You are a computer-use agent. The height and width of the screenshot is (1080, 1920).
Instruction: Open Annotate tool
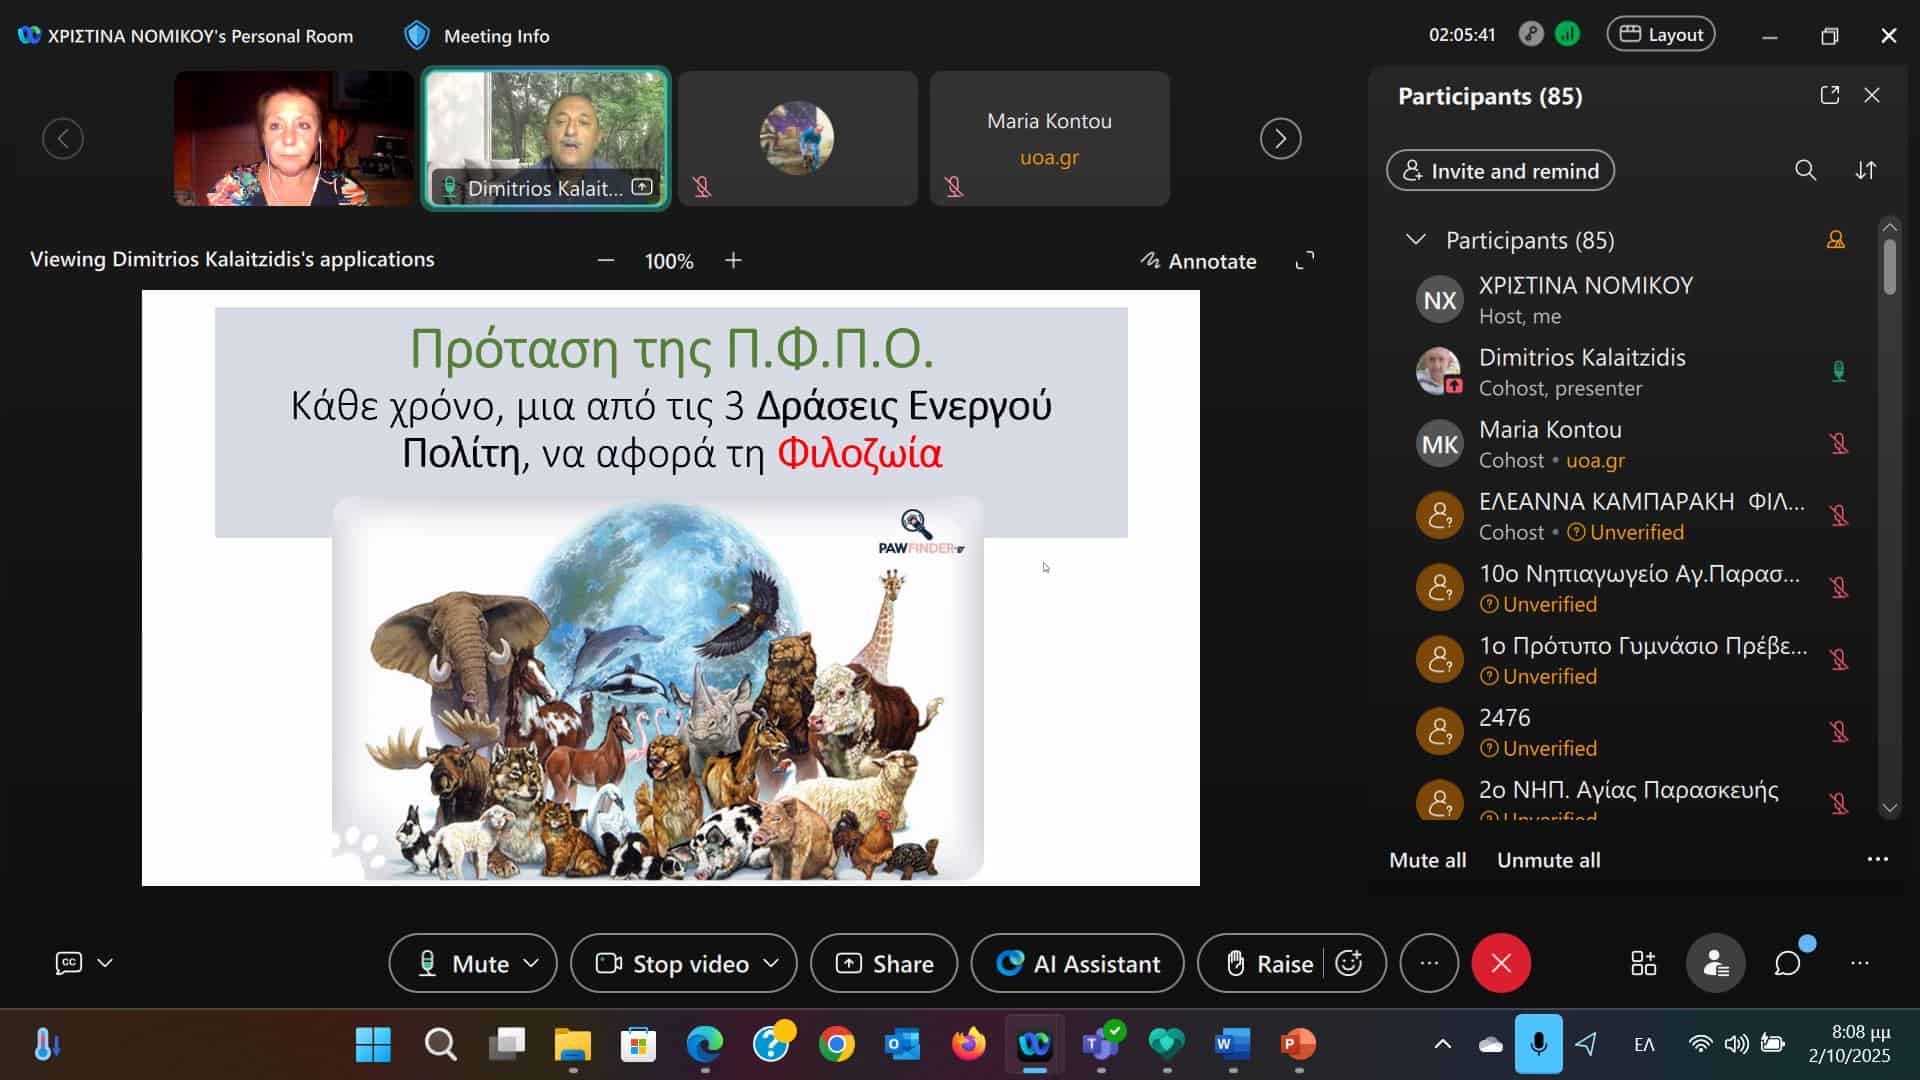1198,261
